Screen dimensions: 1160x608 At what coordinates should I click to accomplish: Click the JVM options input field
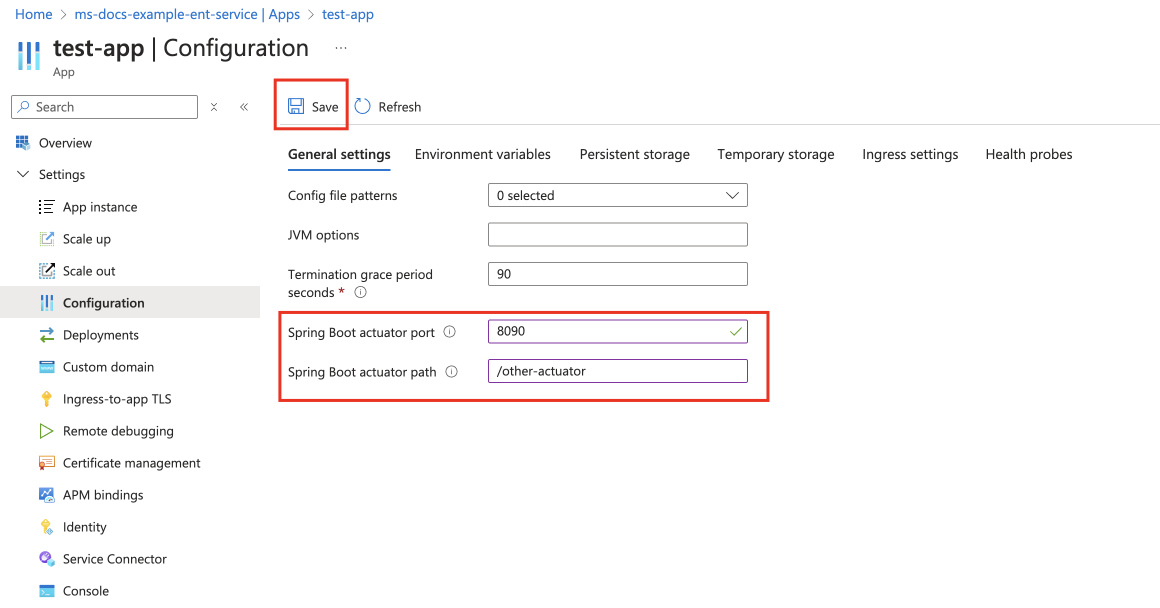[618, 234]
